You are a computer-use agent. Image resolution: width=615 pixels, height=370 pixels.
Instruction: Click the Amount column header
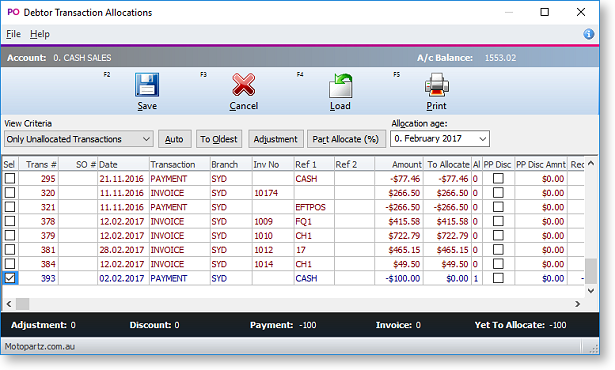coord(399,164)
